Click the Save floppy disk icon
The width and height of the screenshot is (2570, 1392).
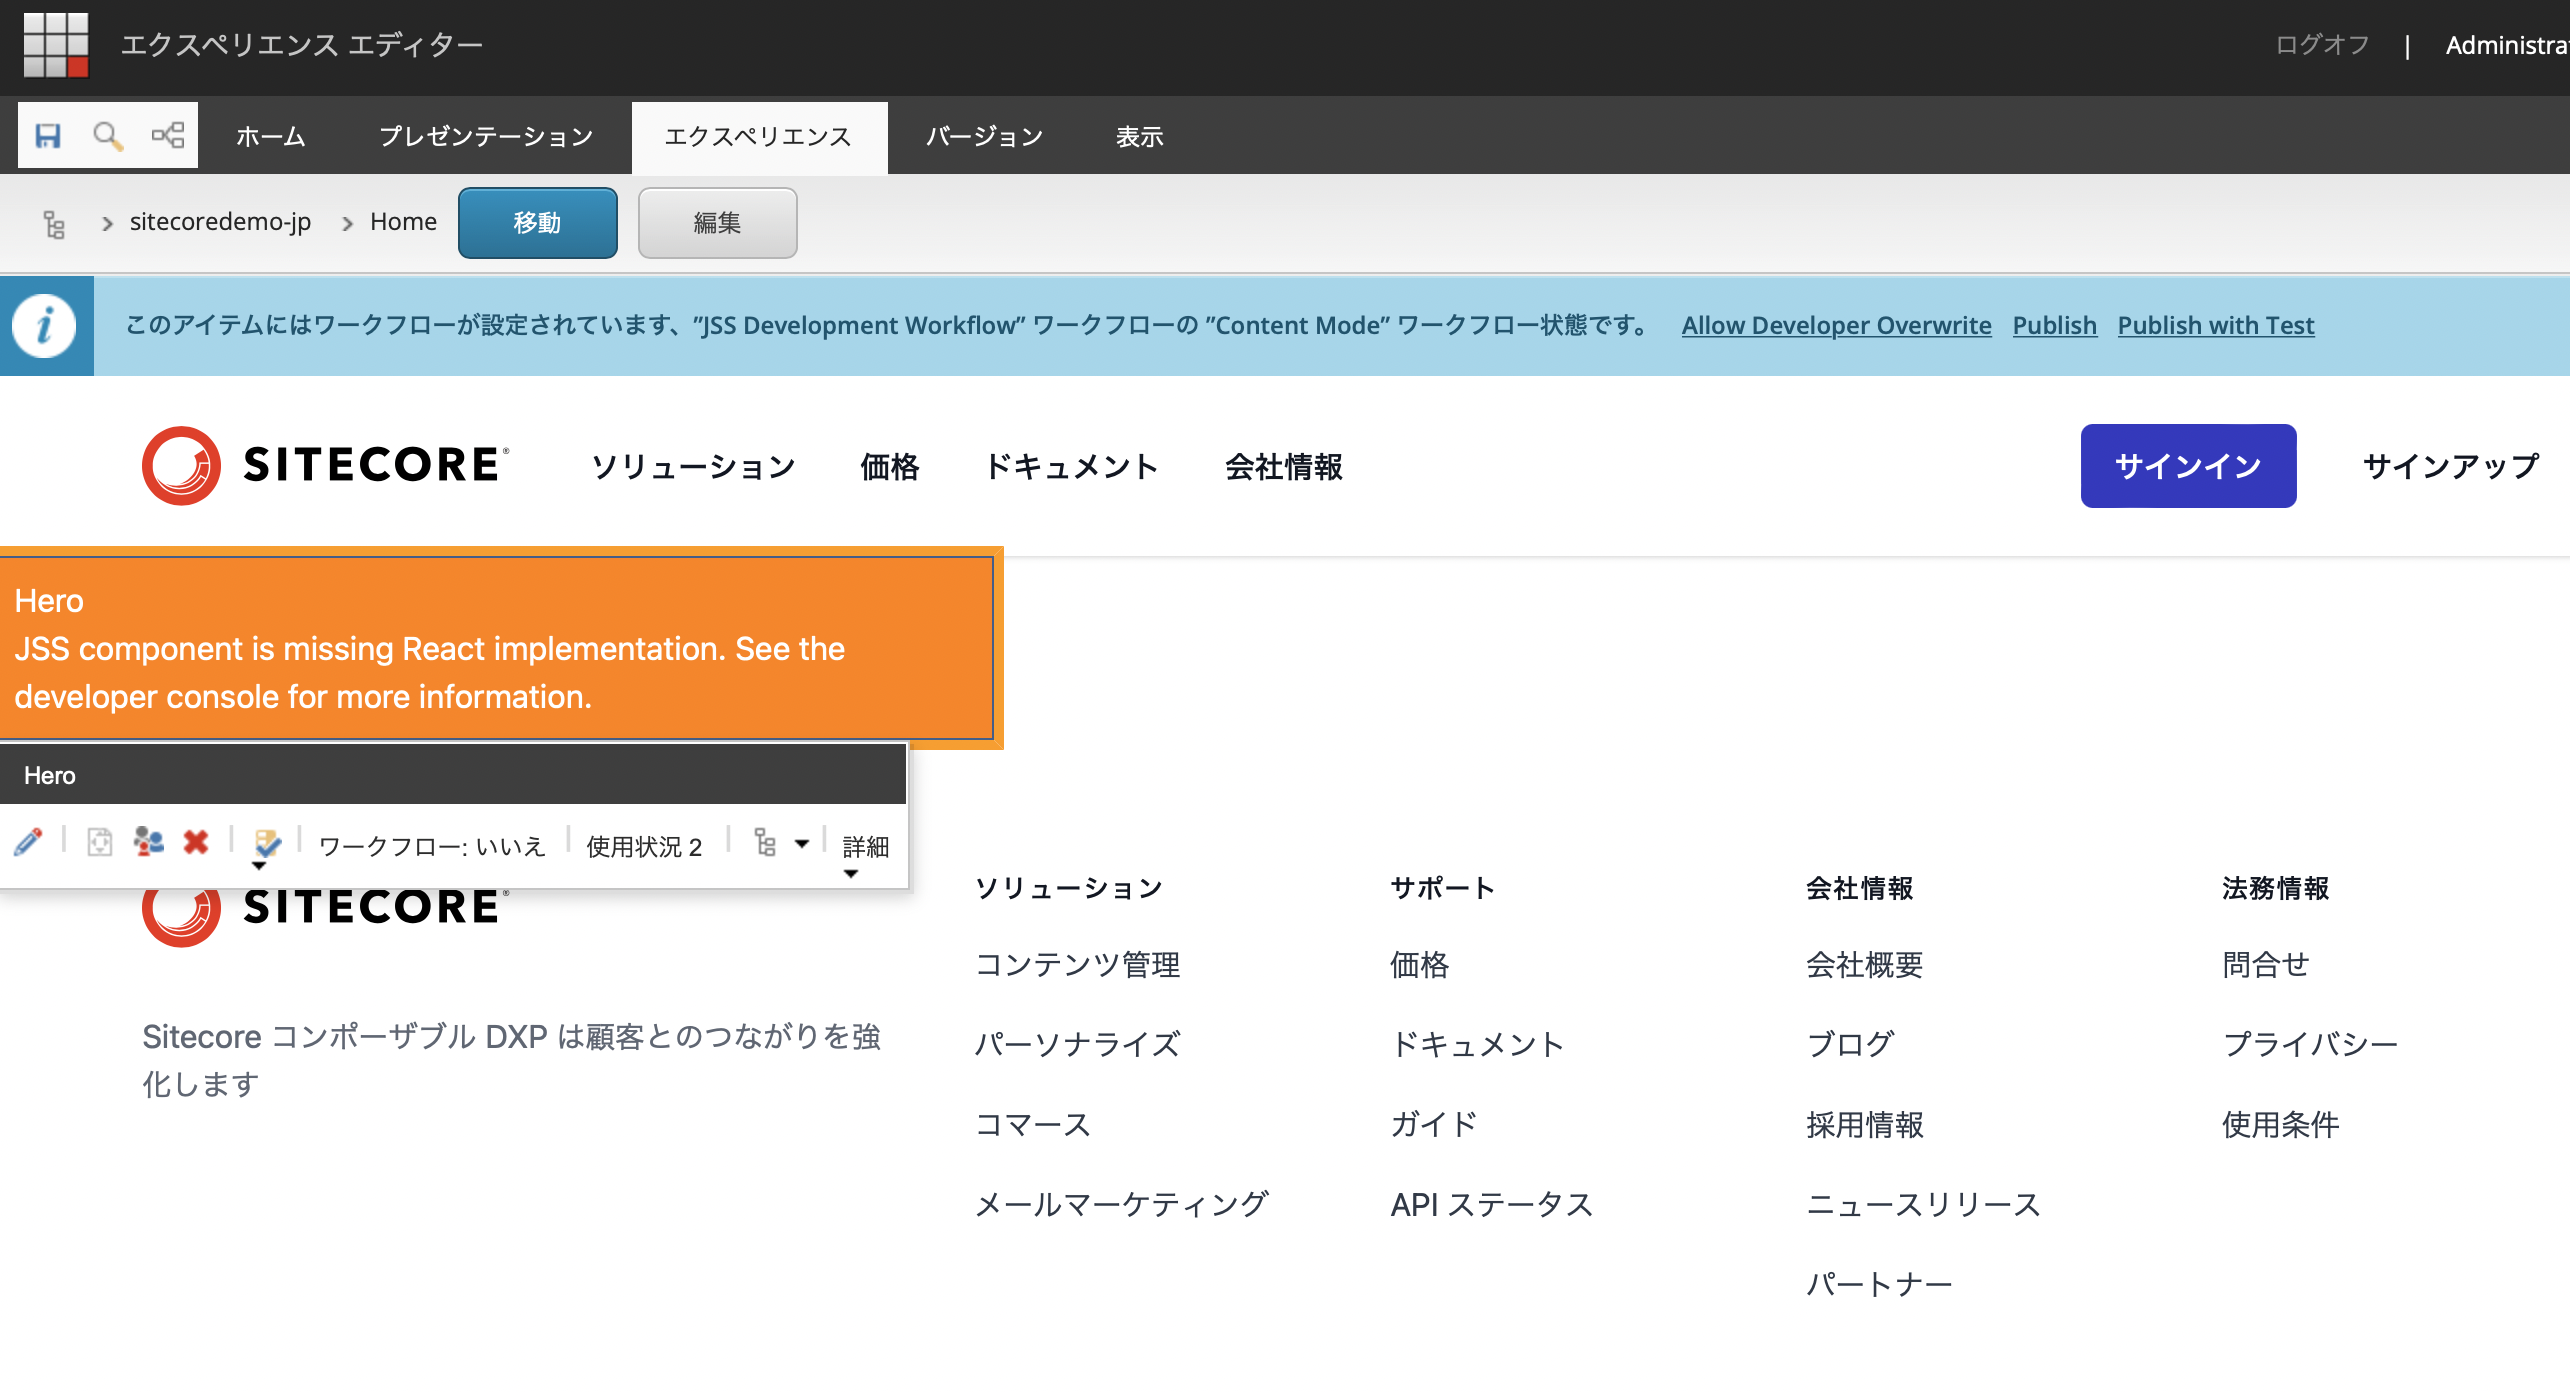48,135
